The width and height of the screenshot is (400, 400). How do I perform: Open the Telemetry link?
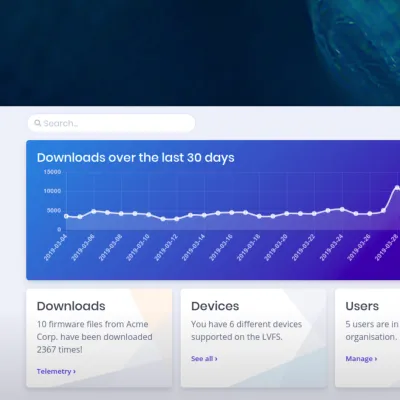56,371
